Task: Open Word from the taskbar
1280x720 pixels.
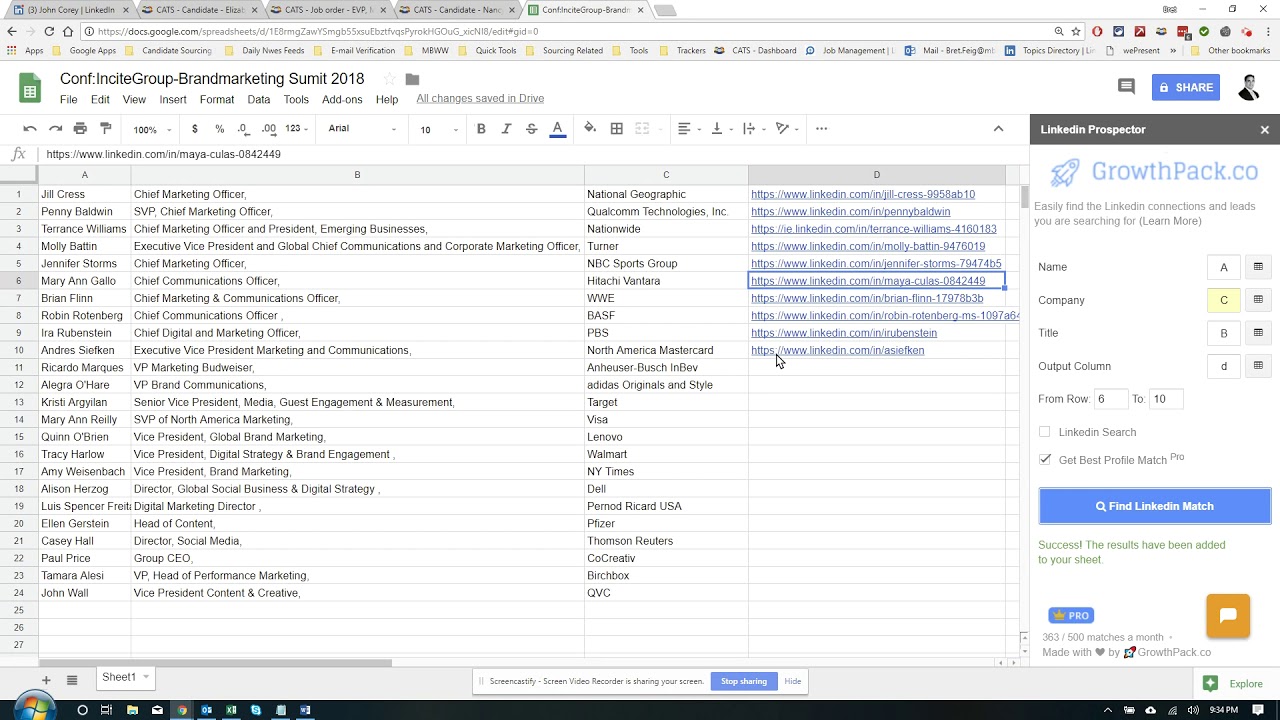Action: click(x=305, y=710)
